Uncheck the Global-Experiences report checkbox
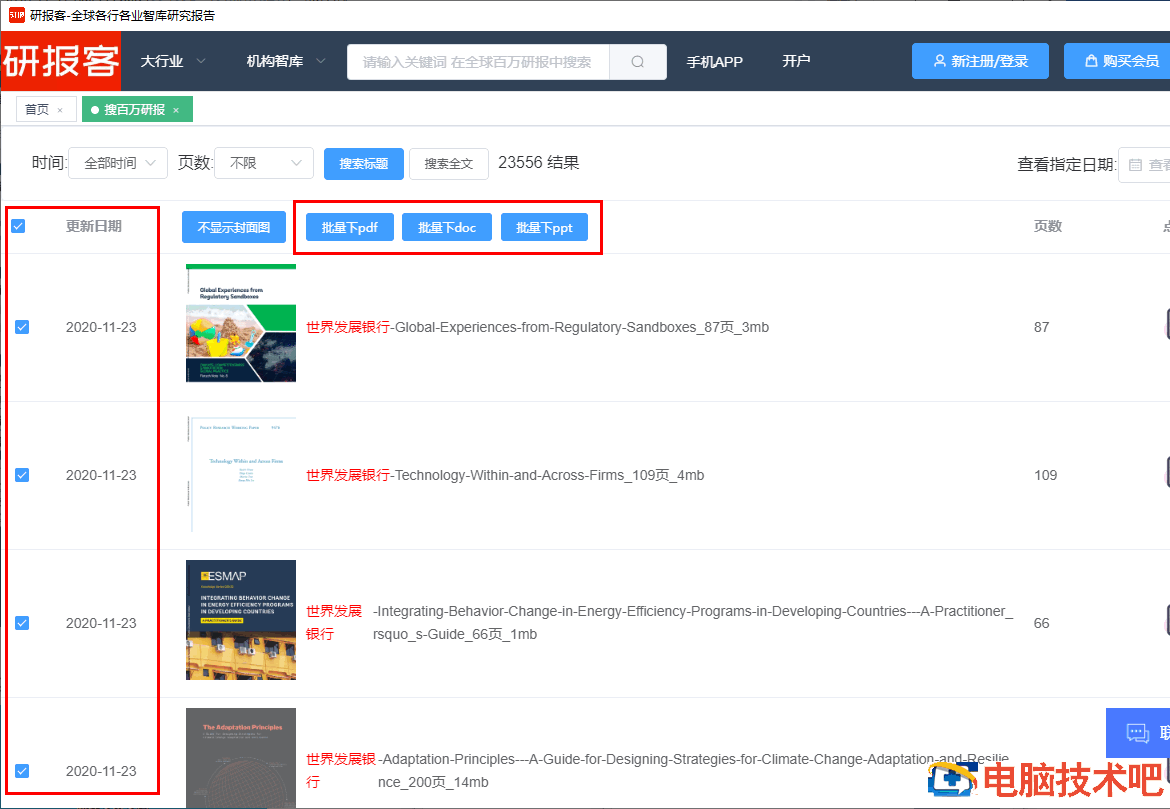Screen dimensions: 1170x809 pos(22,327)
